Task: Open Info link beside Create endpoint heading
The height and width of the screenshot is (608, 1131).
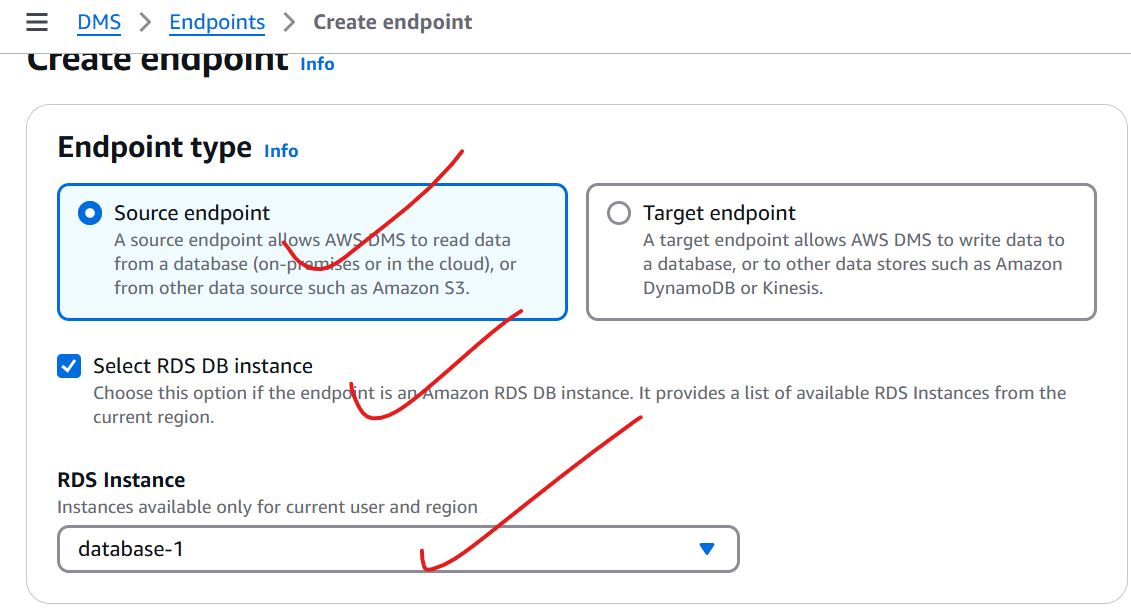Action: pyautogui.click(x=317, y=64)
